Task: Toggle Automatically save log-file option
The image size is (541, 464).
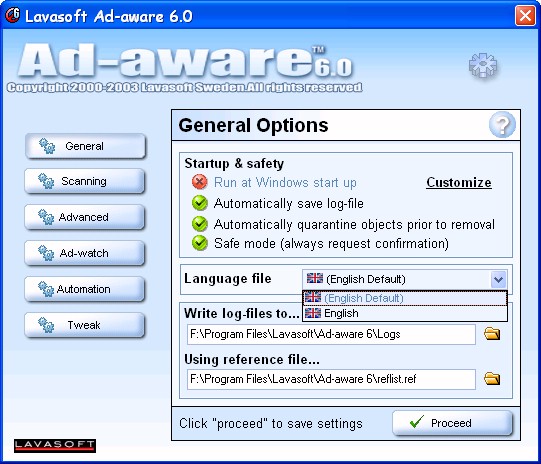Action: (x=199, y=203)
